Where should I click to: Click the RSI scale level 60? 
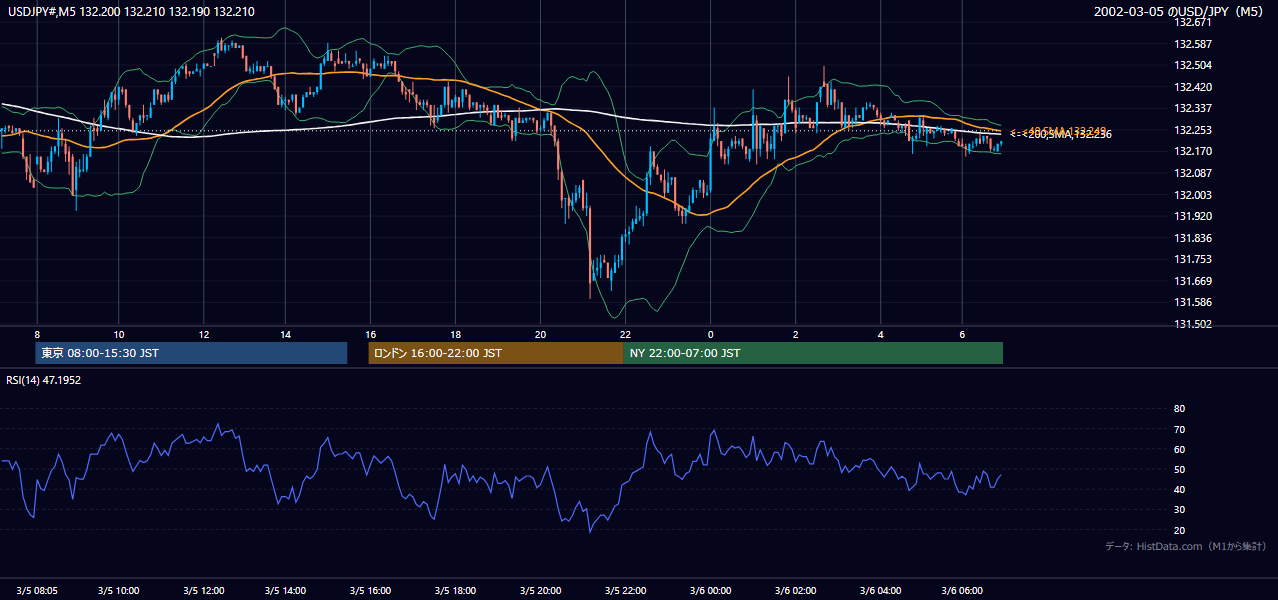(x=1179, y=449)
